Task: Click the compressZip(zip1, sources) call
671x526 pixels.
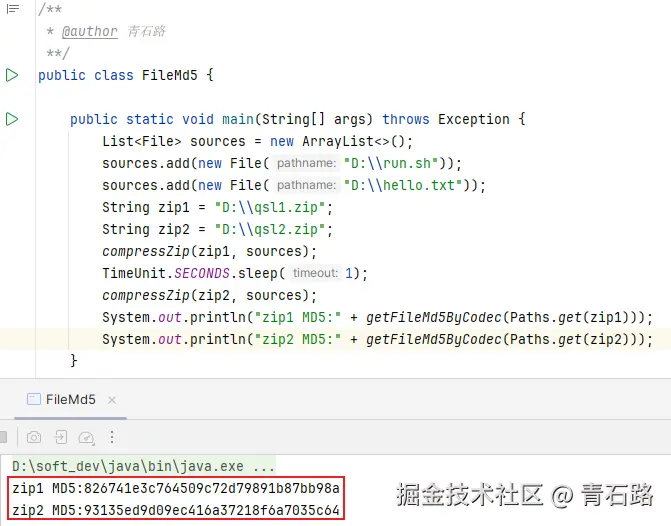Action: (209, 252)
